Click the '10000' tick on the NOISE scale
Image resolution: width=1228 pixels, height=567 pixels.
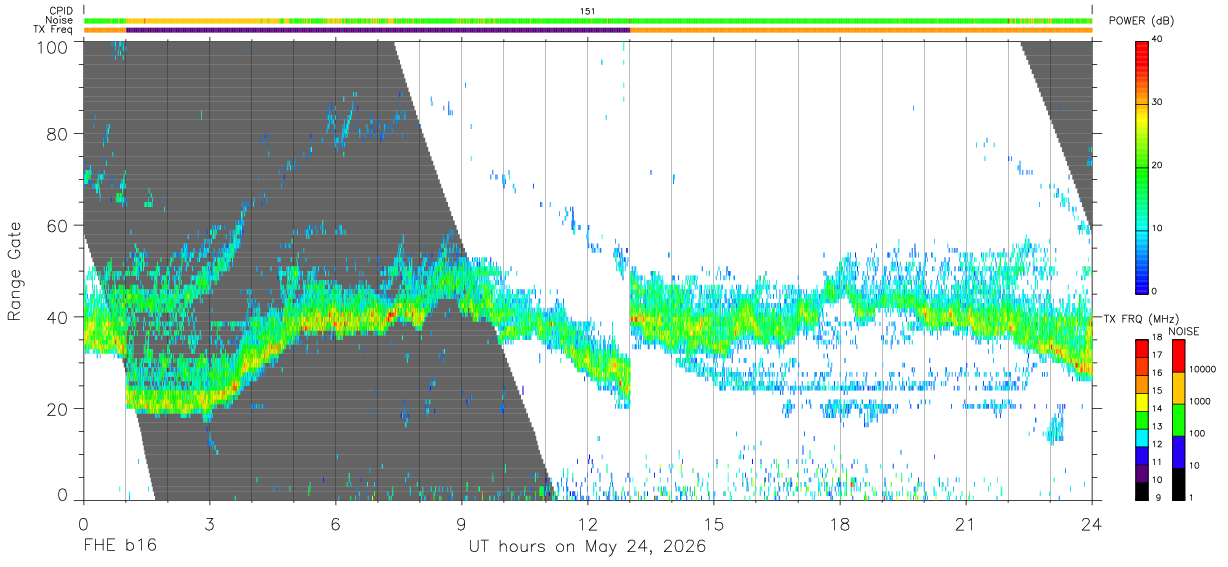click(1203, 370)
